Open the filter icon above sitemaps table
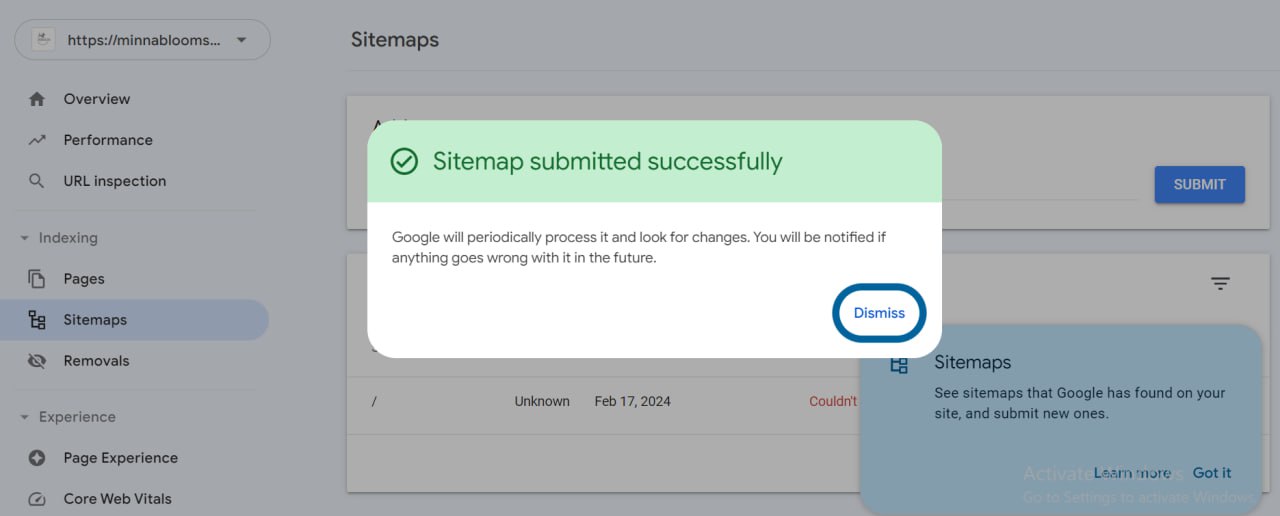This screenshot has width=1280, height=516. 1220,284
